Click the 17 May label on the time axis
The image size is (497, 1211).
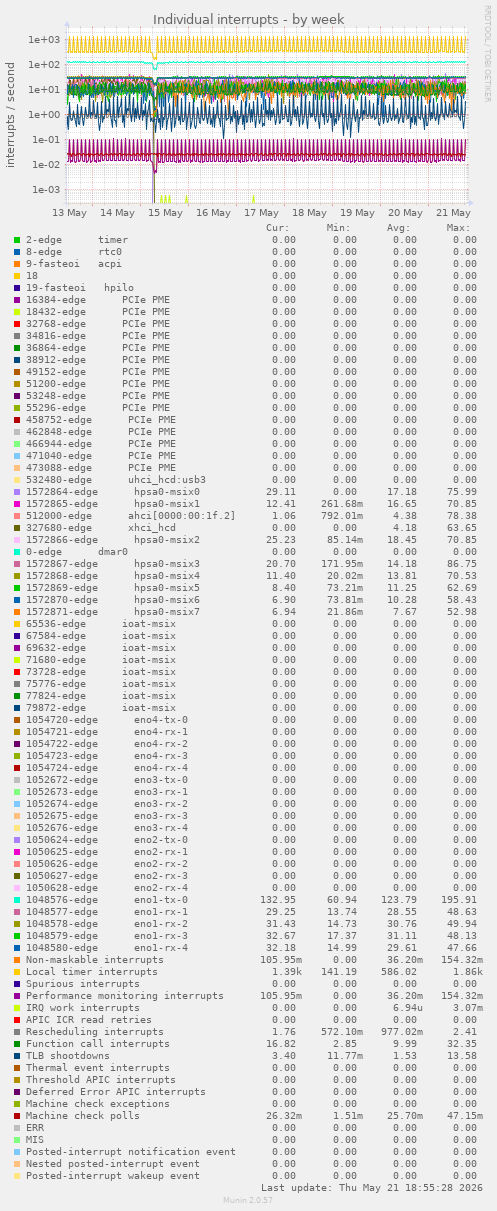tap(262, 213)
